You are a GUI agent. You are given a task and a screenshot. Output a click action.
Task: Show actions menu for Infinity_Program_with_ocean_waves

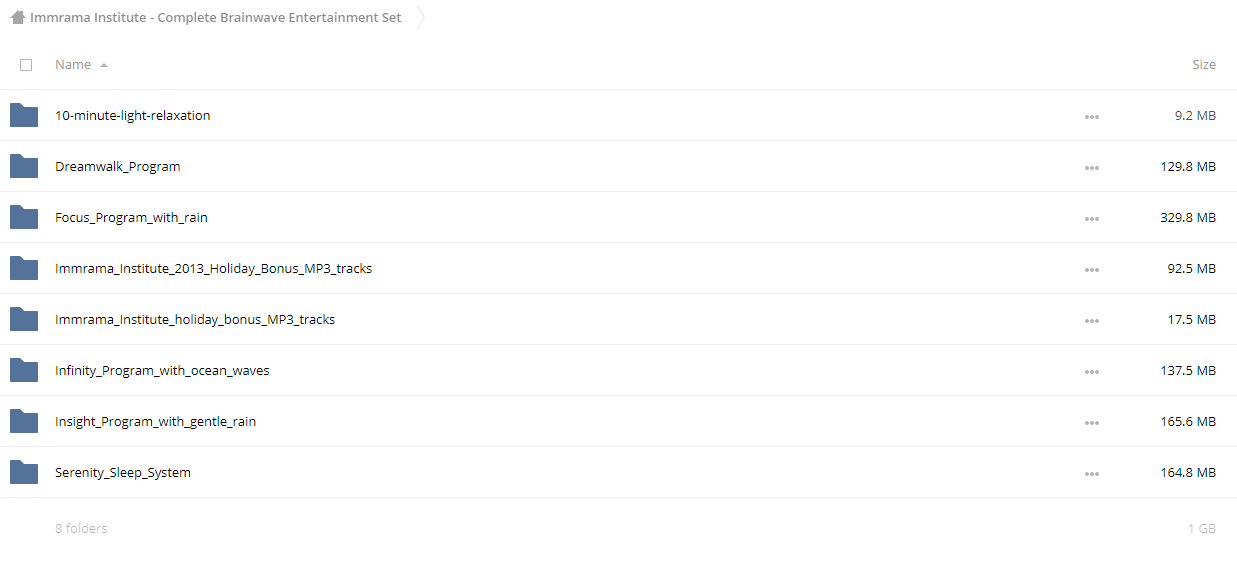point(1091,372)
